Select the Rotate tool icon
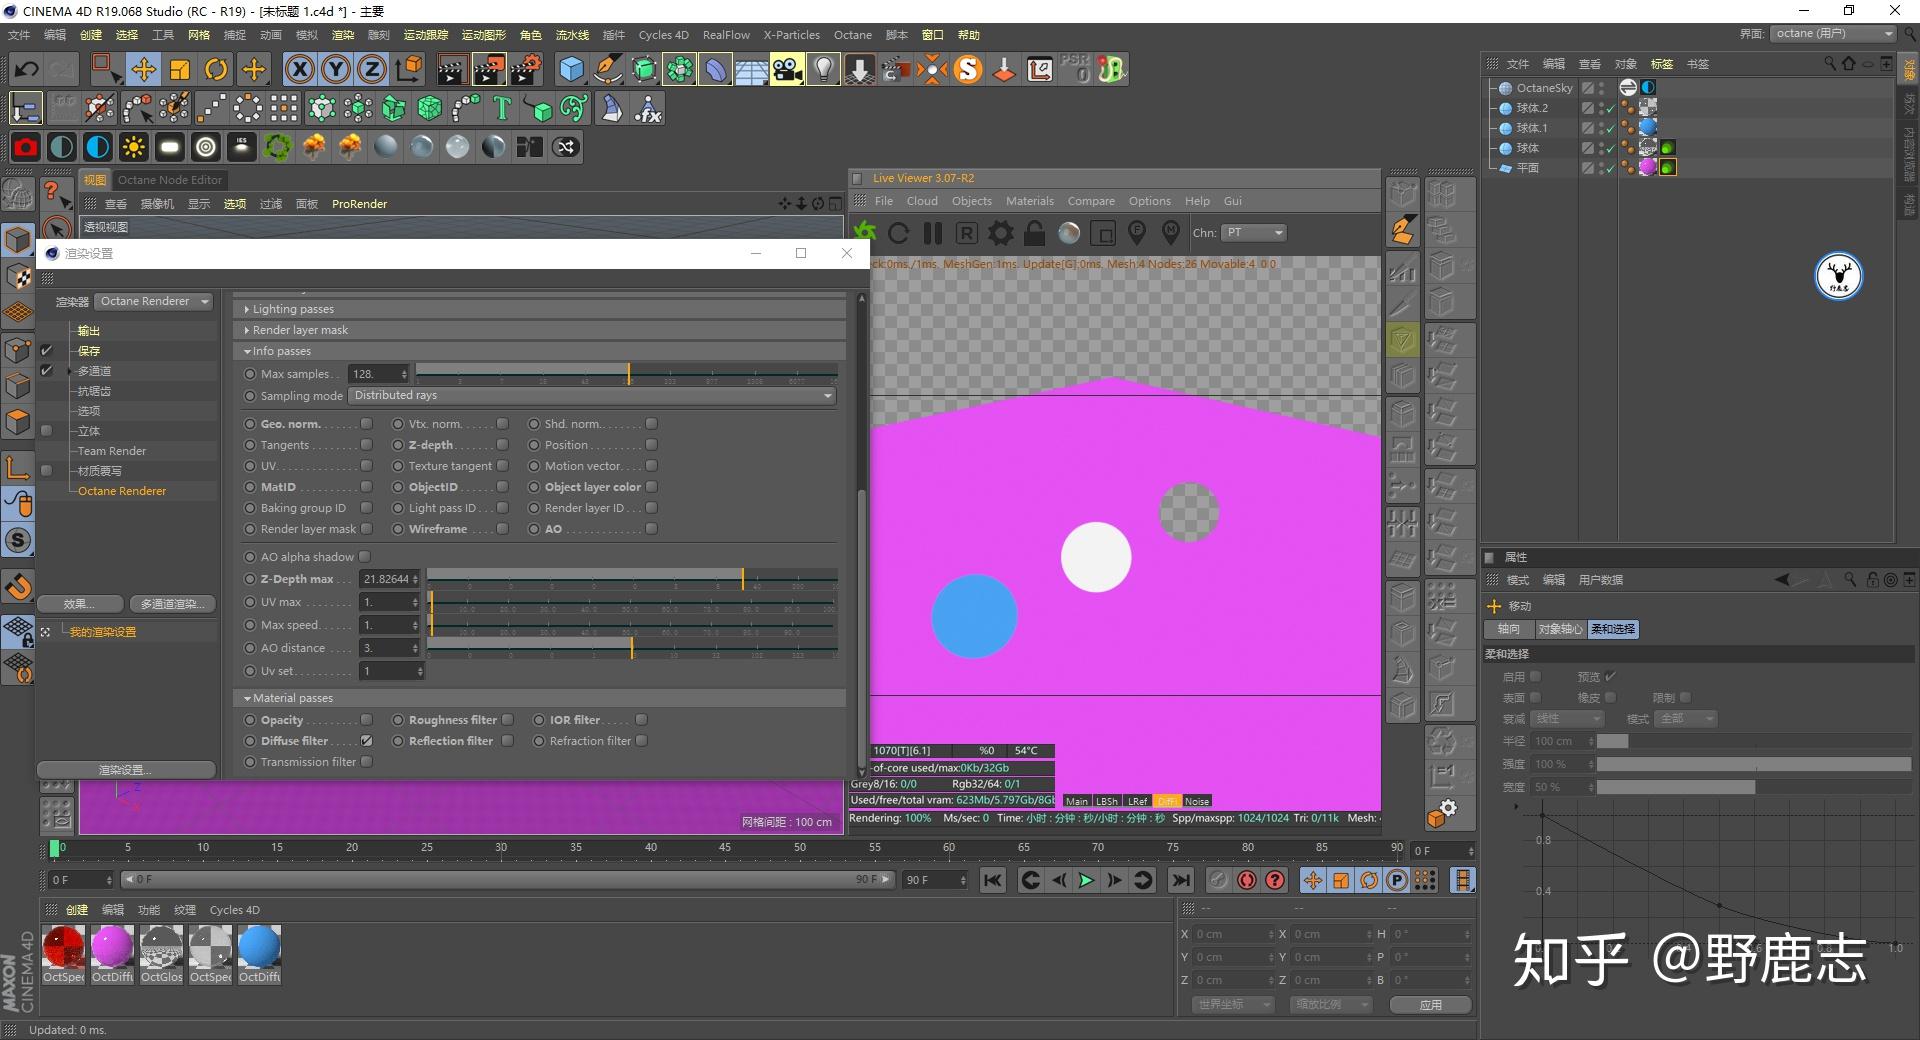Viewport: 1920px width, 1040px height. pos(216,70)
